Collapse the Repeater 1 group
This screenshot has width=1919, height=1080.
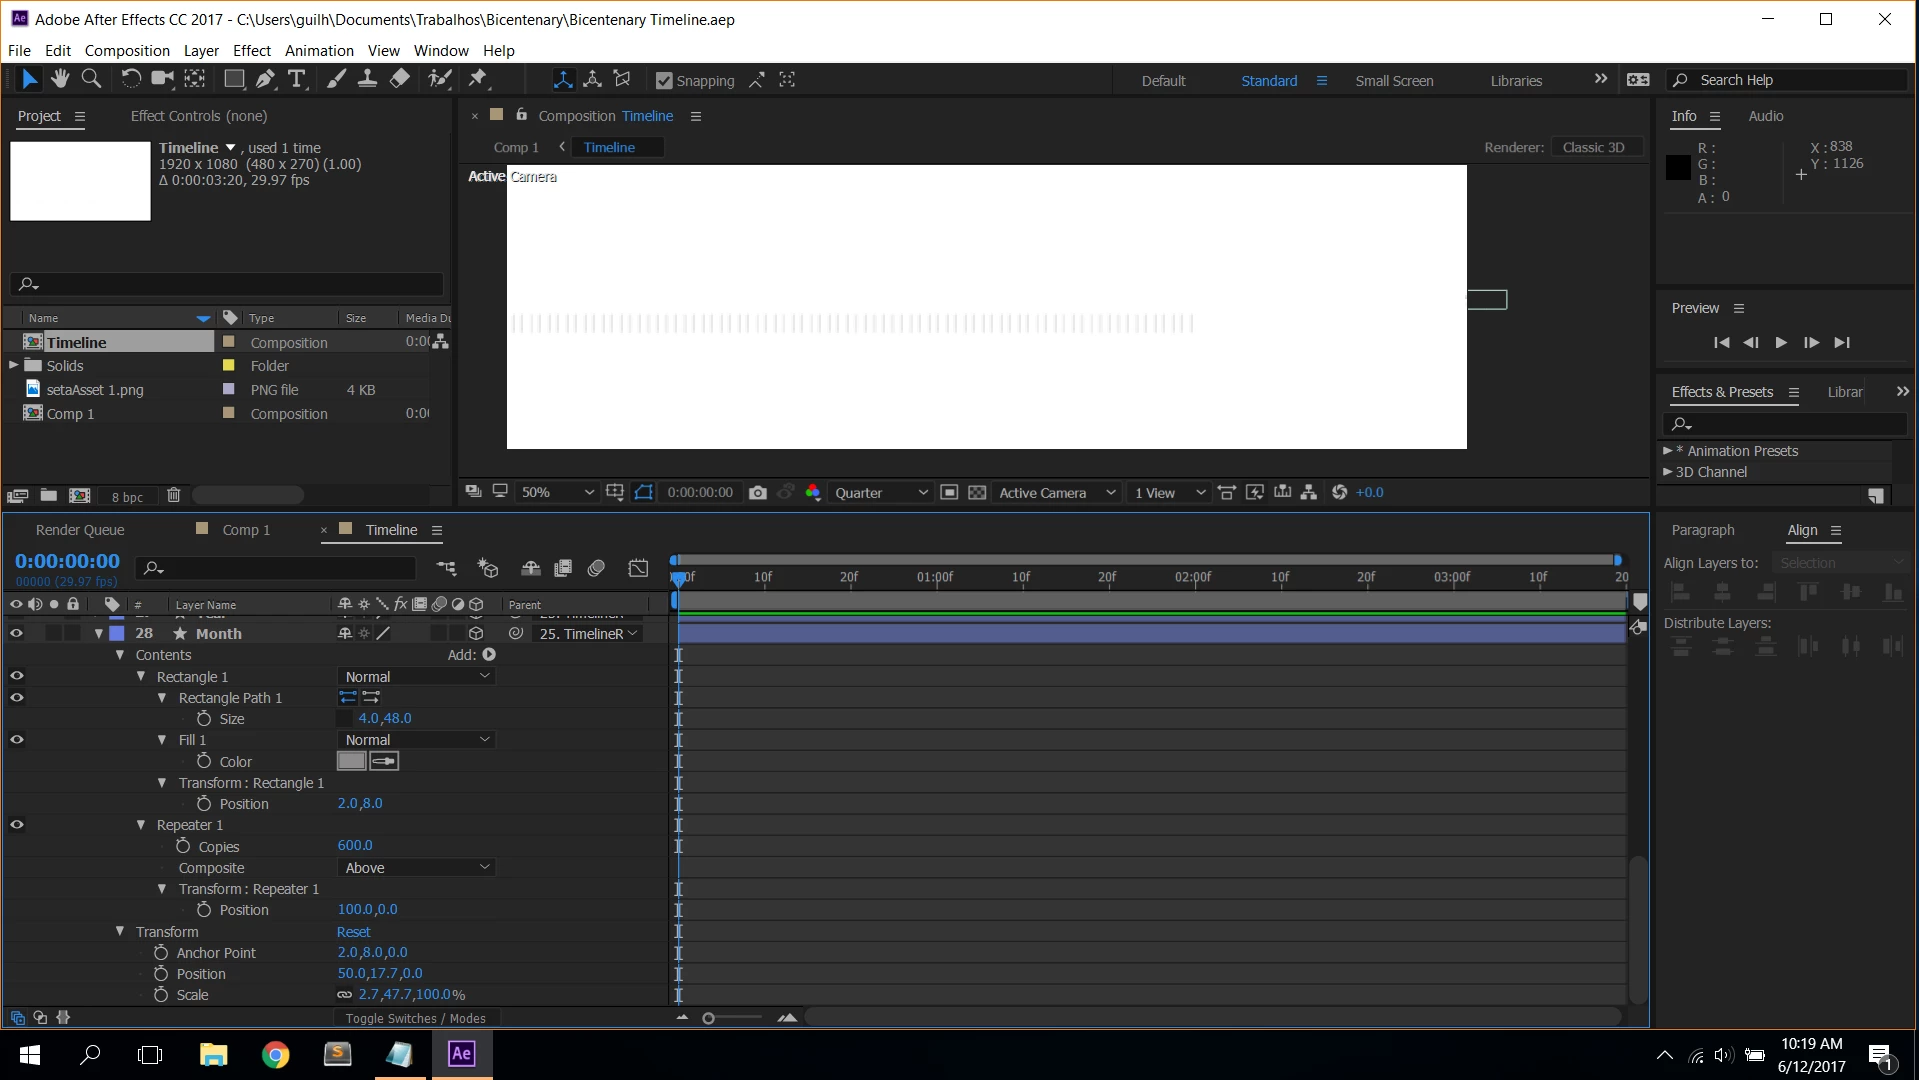[x=141, y=825]
